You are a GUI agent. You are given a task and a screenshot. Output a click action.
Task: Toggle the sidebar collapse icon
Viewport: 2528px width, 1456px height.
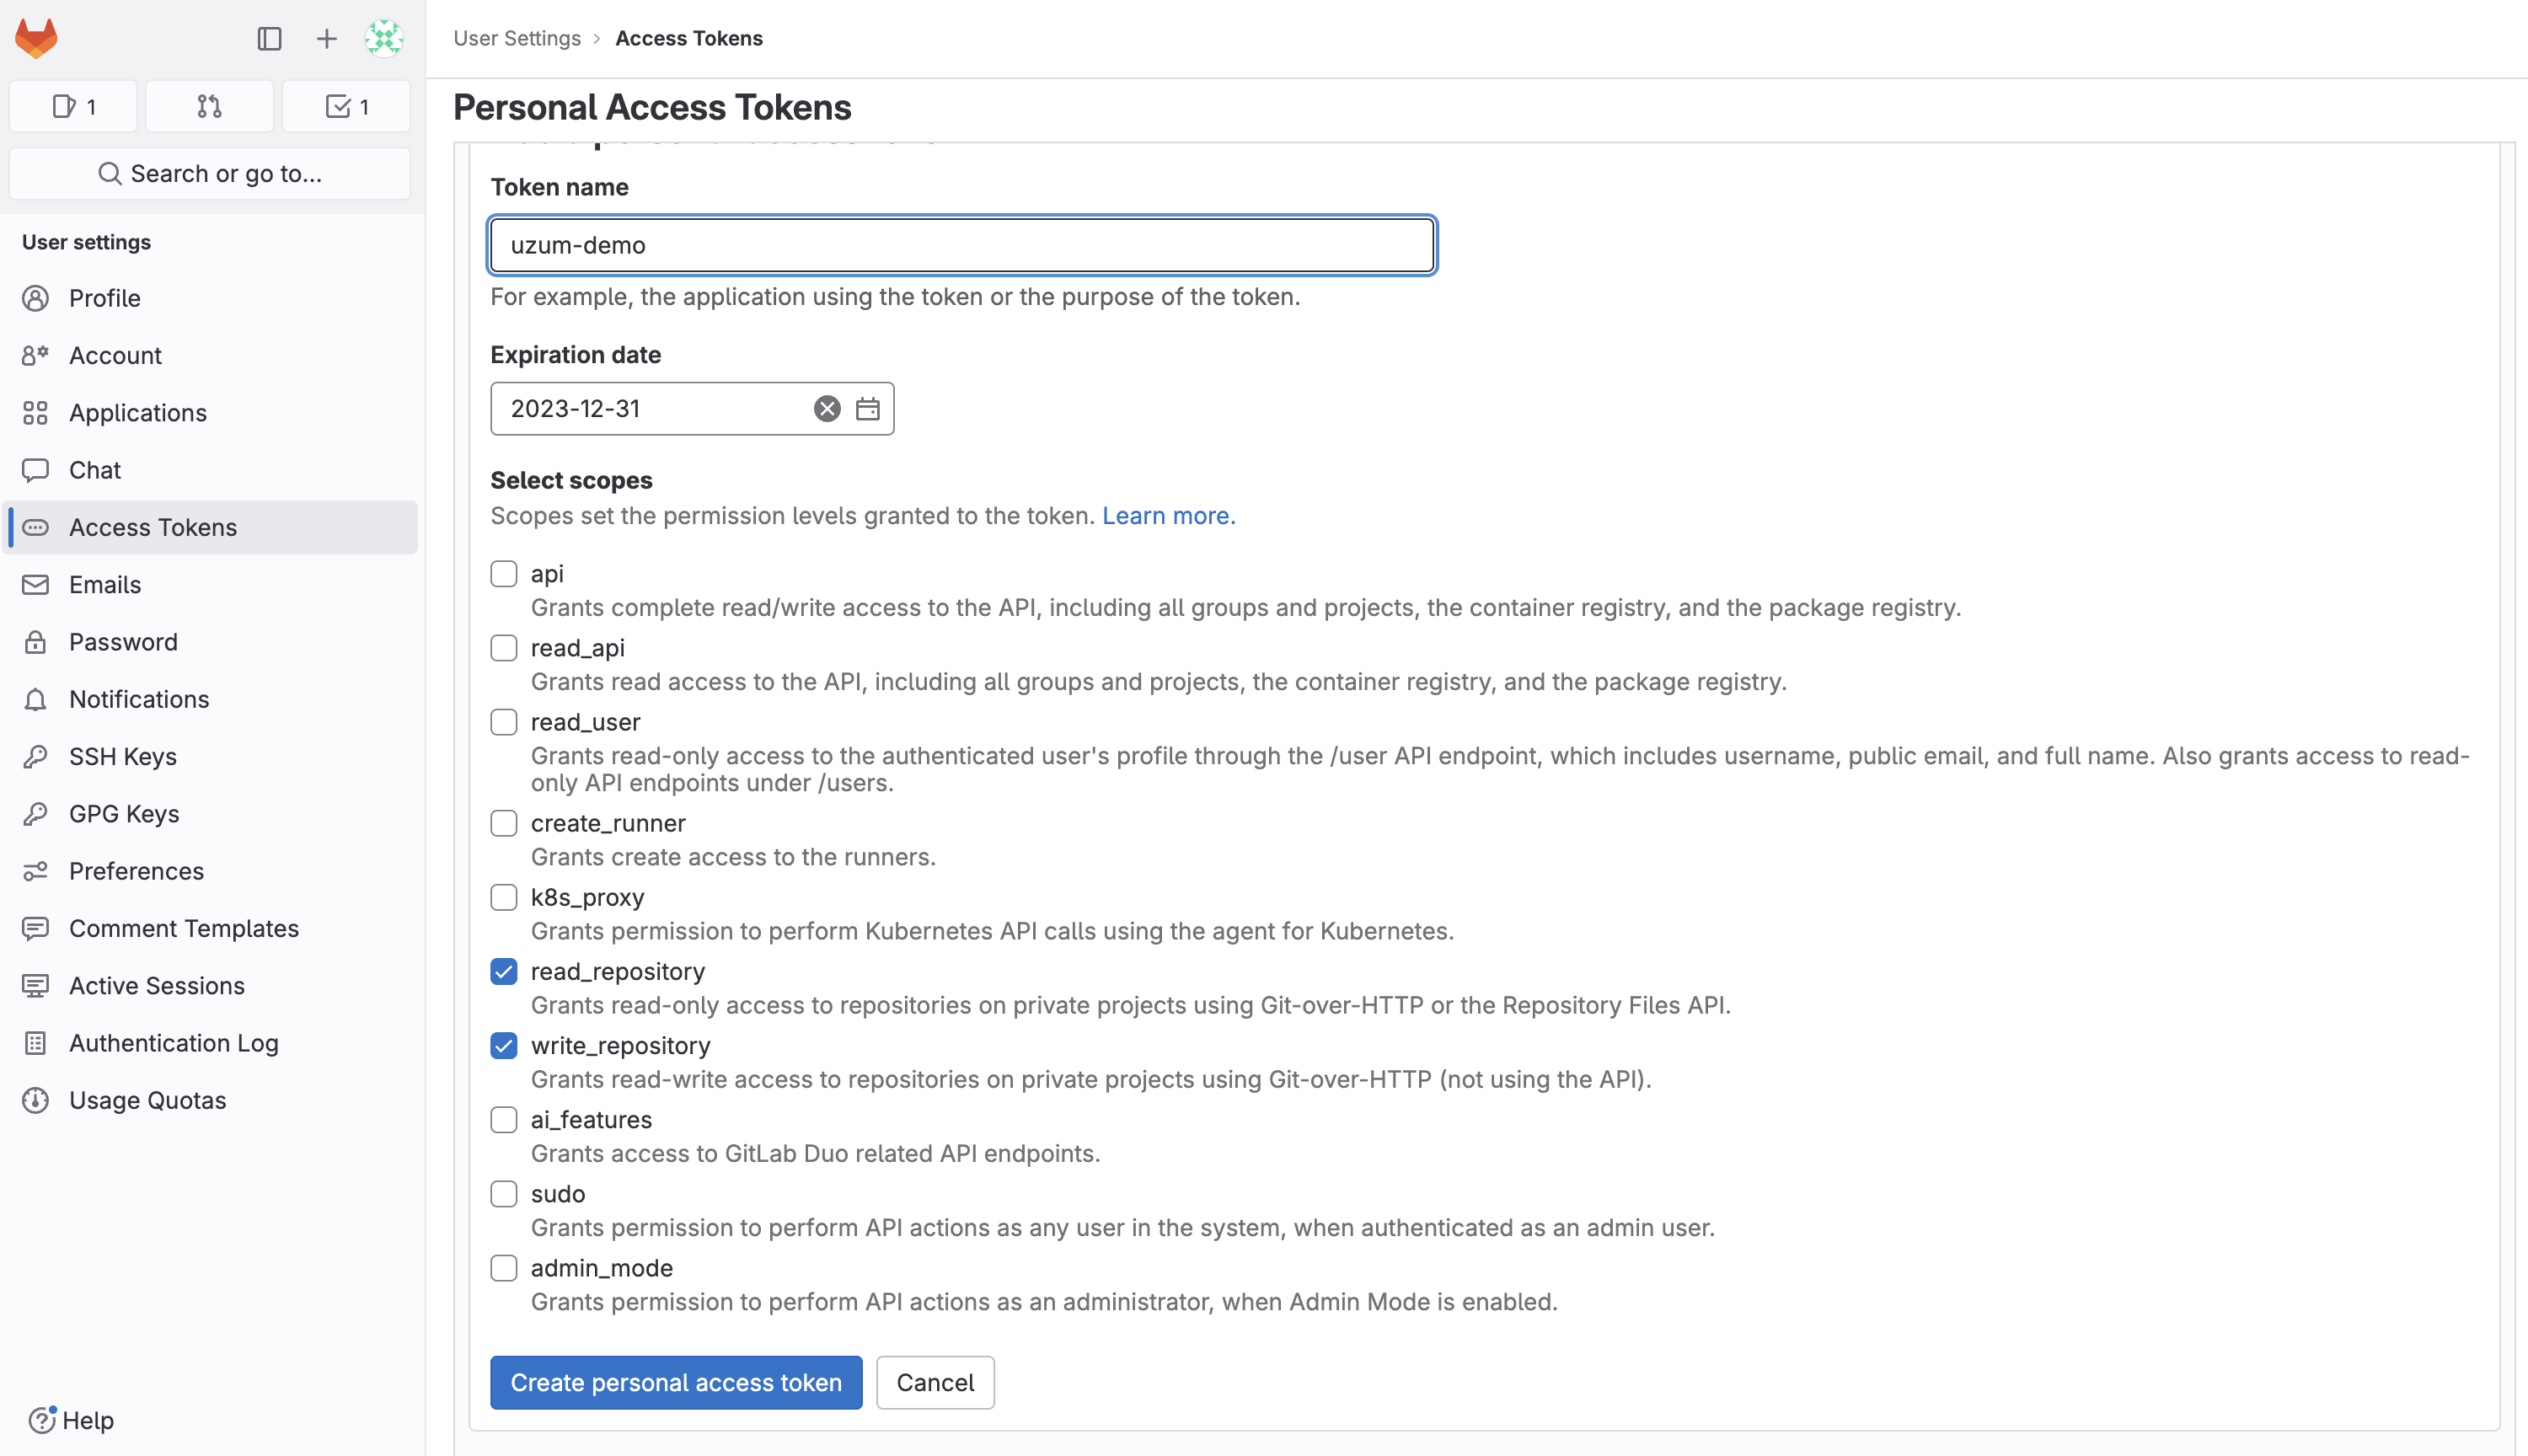(x=269, y=38)
